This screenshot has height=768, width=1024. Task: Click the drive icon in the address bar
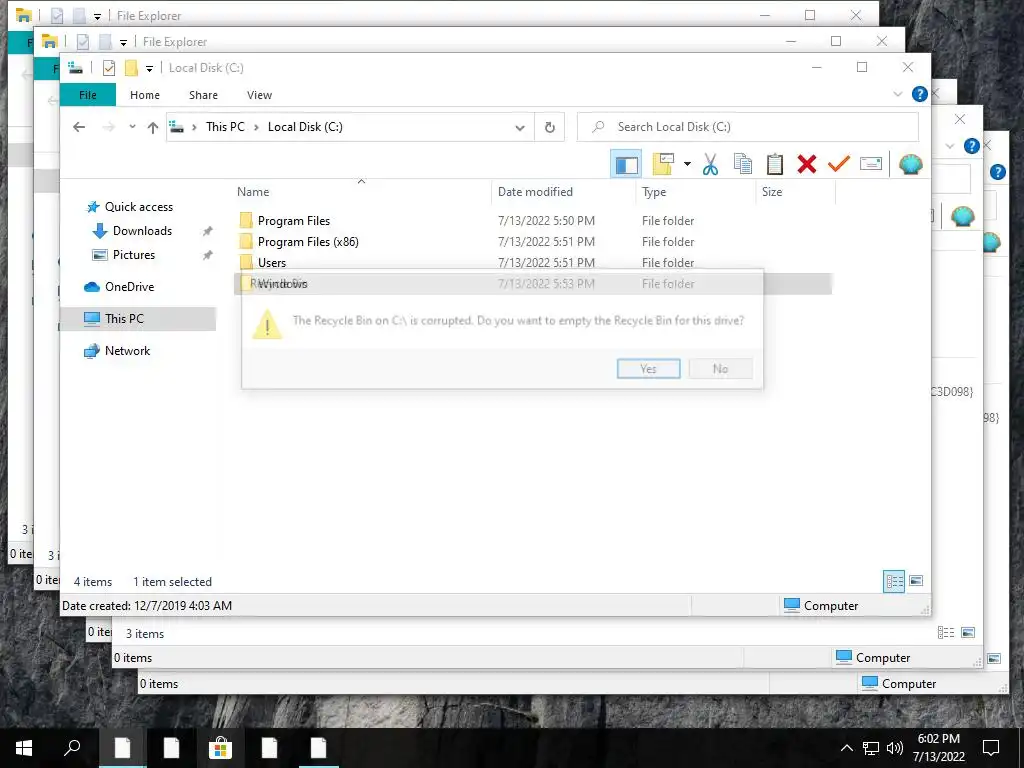coord(176,127)
